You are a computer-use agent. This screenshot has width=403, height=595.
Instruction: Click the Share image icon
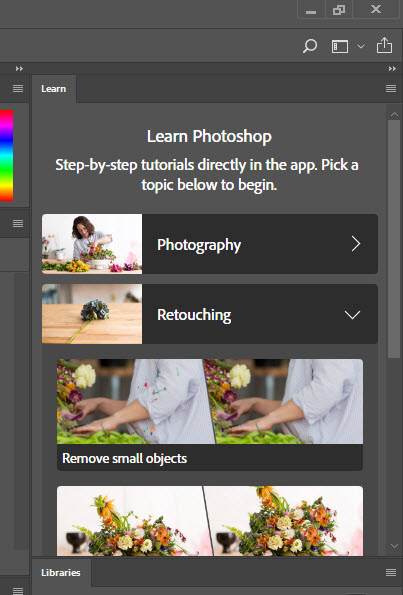click(384, 46)
